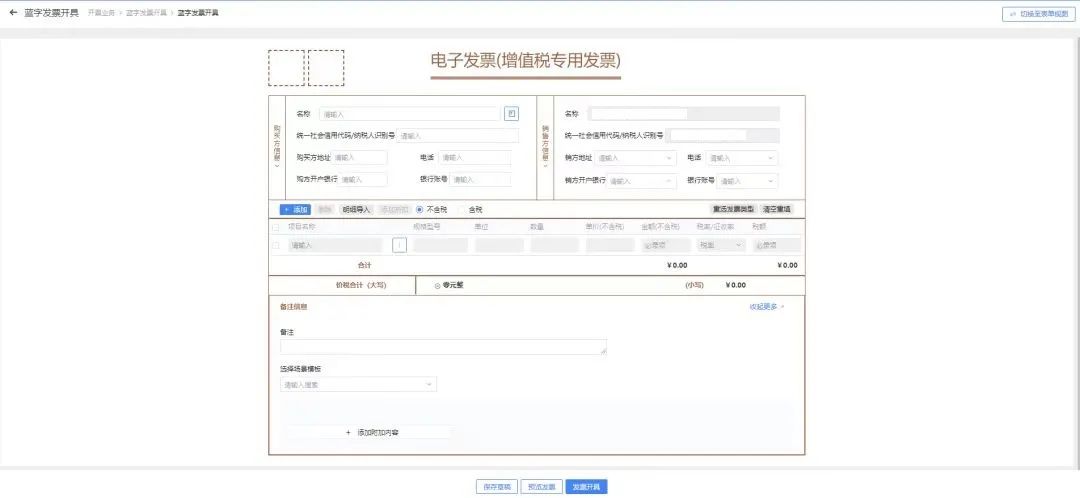Collapse remarks via 收起更多 link
The image size is (1080, 498).
(767, 307)
